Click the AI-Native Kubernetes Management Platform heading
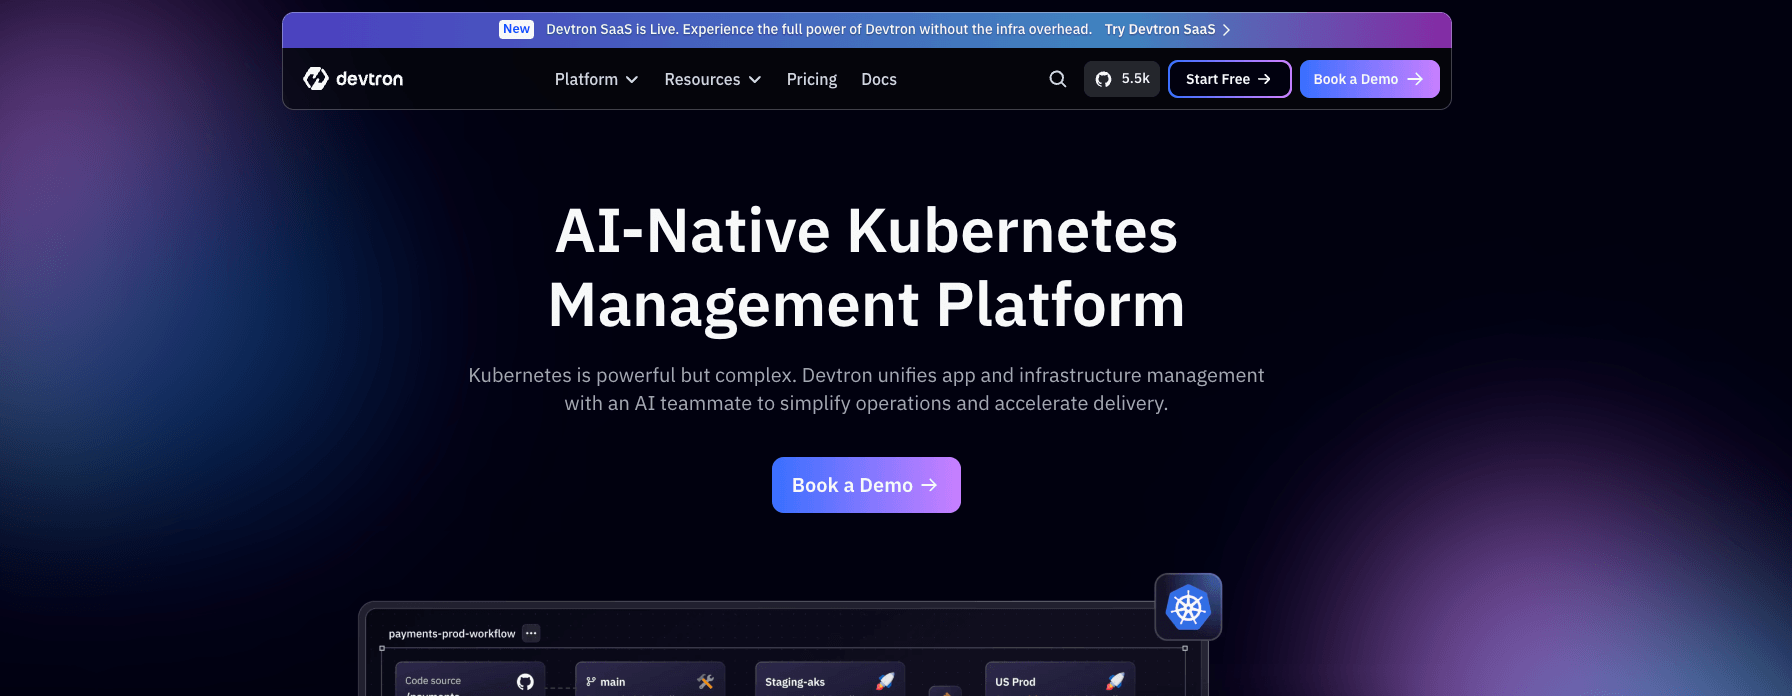The width and height of the screenshot is (1792, 696). 866,267
